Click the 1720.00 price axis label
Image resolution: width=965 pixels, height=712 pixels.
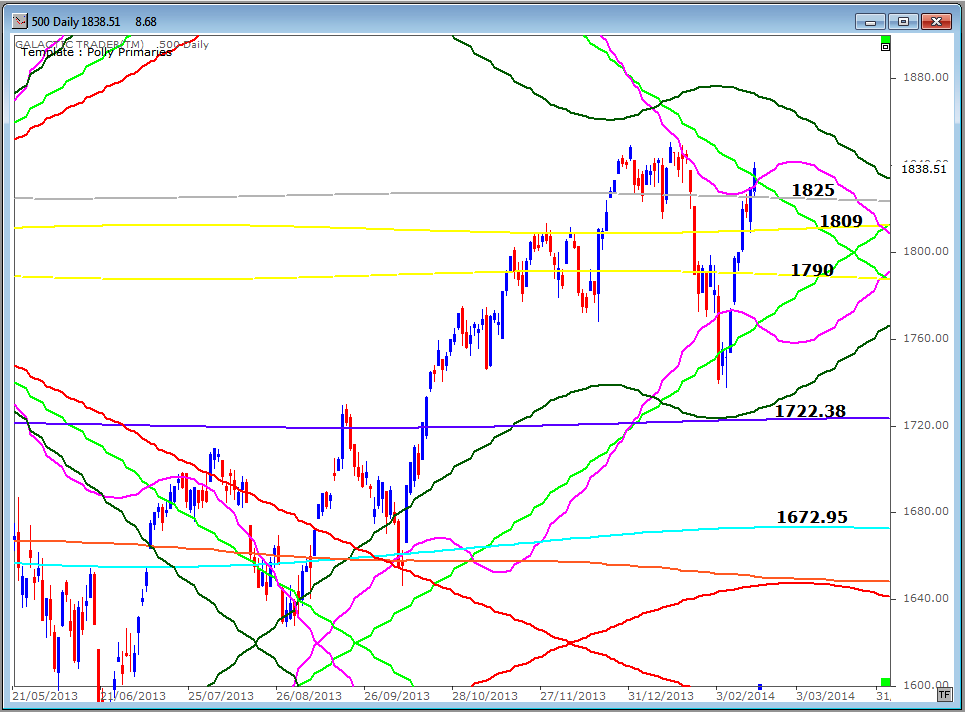pyautogui.click(x=926, y=425)
